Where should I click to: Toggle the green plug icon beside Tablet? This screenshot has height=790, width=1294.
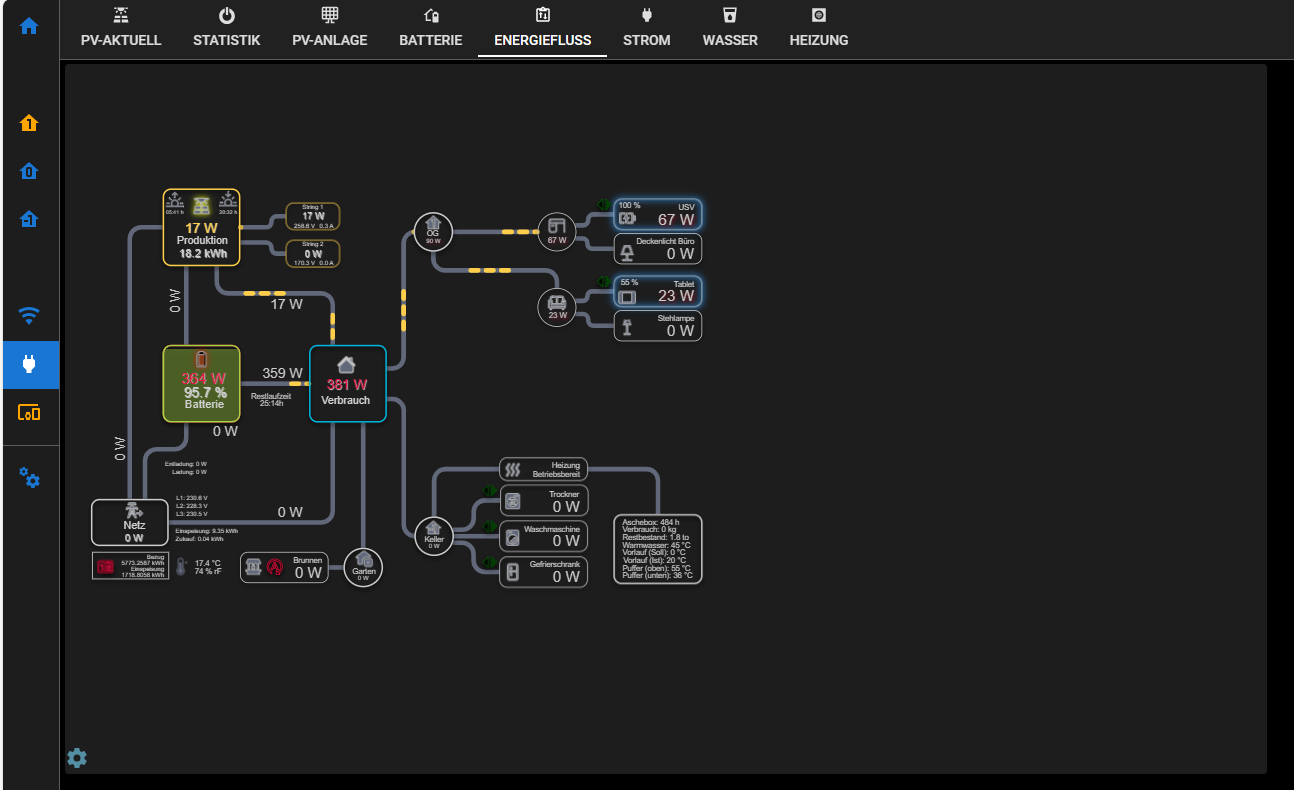click(603, 282)
